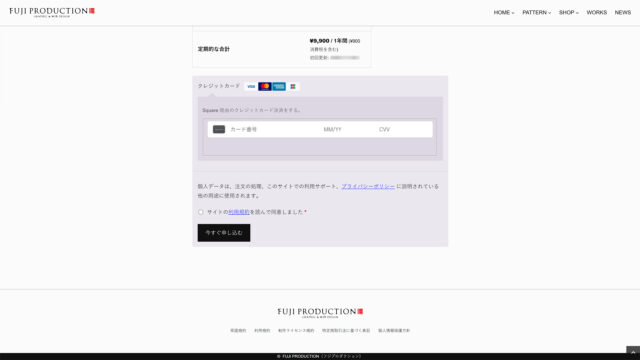Click the American Express card icon
Image resolution: width=640 pixels, height=360 pixels.
click(x=279, y=87)
